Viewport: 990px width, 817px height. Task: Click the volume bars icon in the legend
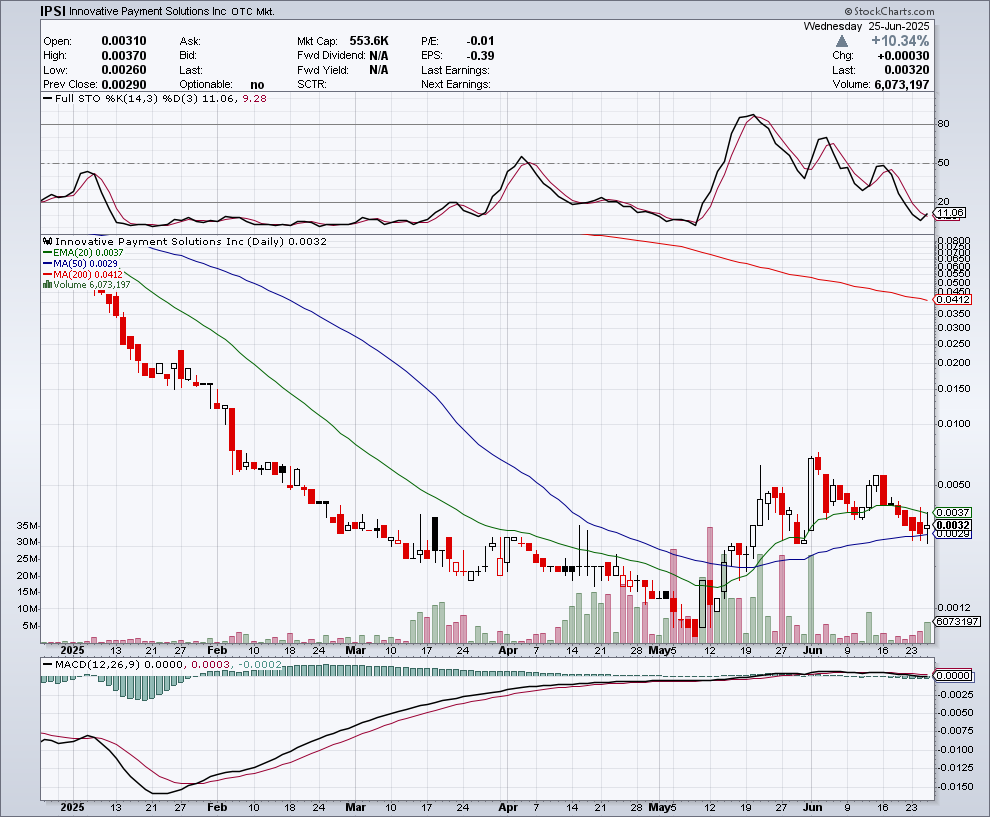47,285
